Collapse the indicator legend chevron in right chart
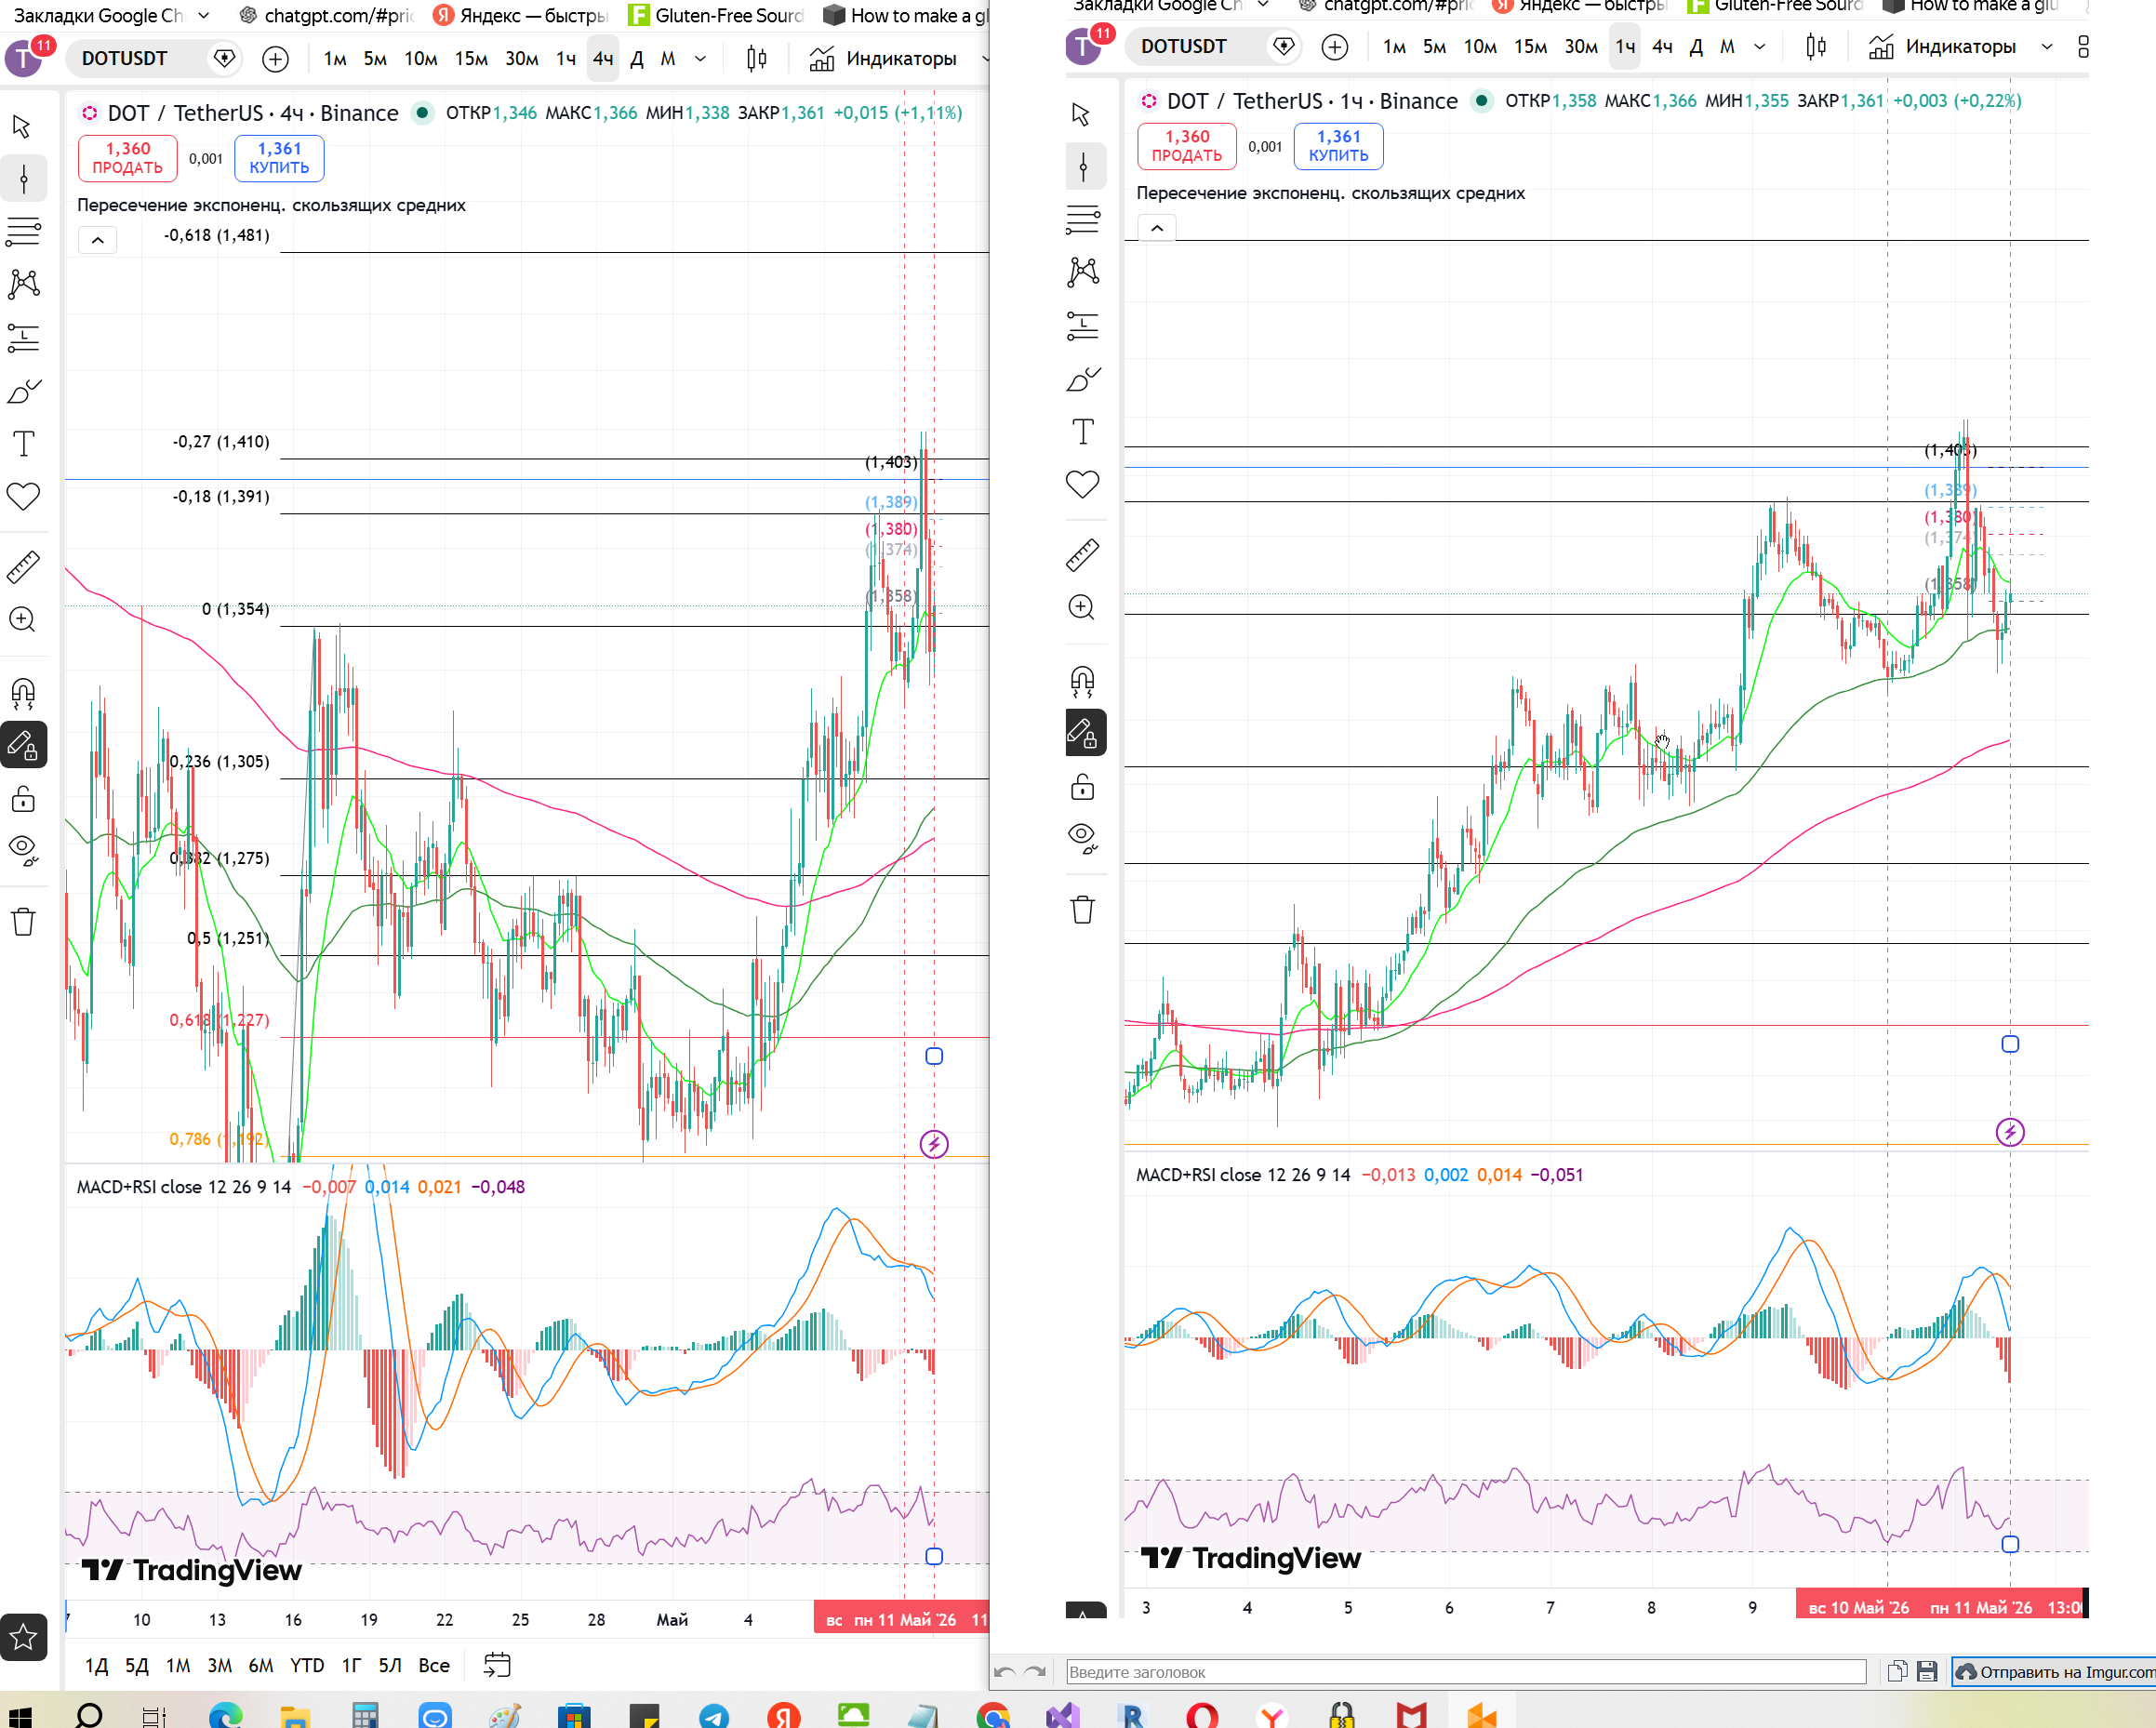Screen dimensions: 2156x1728 (x=1157, y=228)
